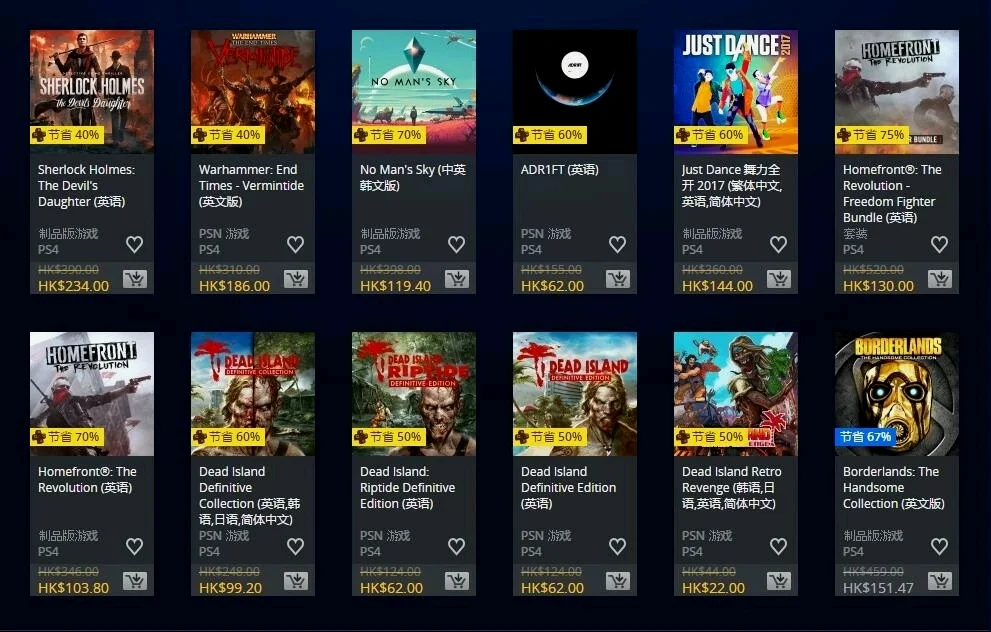This screenshot has width=991, height=632.
Task: Toggle wishlist heart for ADR1FT
Action: click(x=617, y=244)
